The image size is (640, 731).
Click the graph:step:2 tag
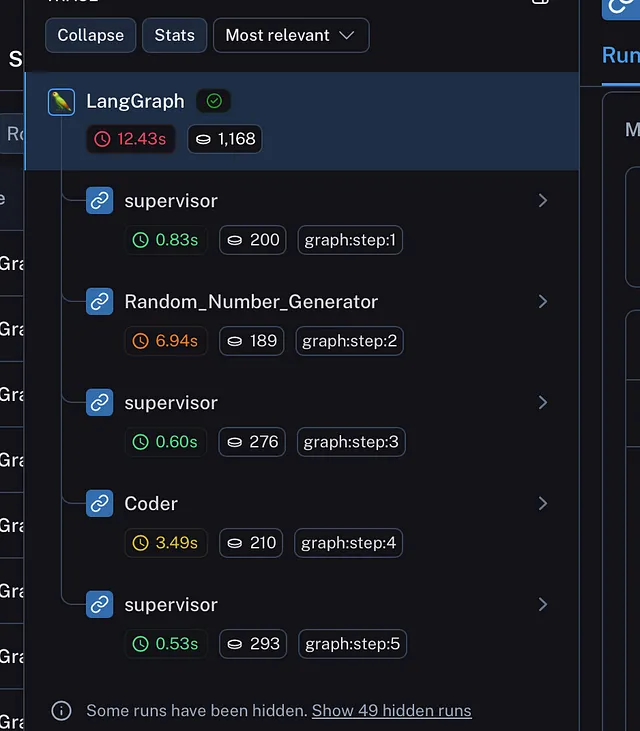click(x=350, y=341)
